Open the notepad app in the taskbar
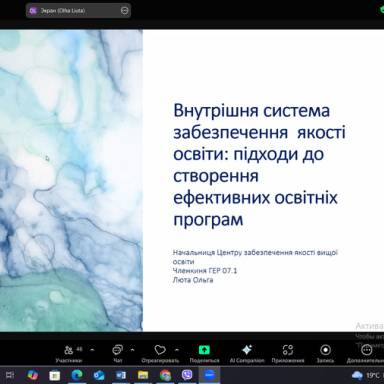384x384 pixels. [x=54, y=376]
